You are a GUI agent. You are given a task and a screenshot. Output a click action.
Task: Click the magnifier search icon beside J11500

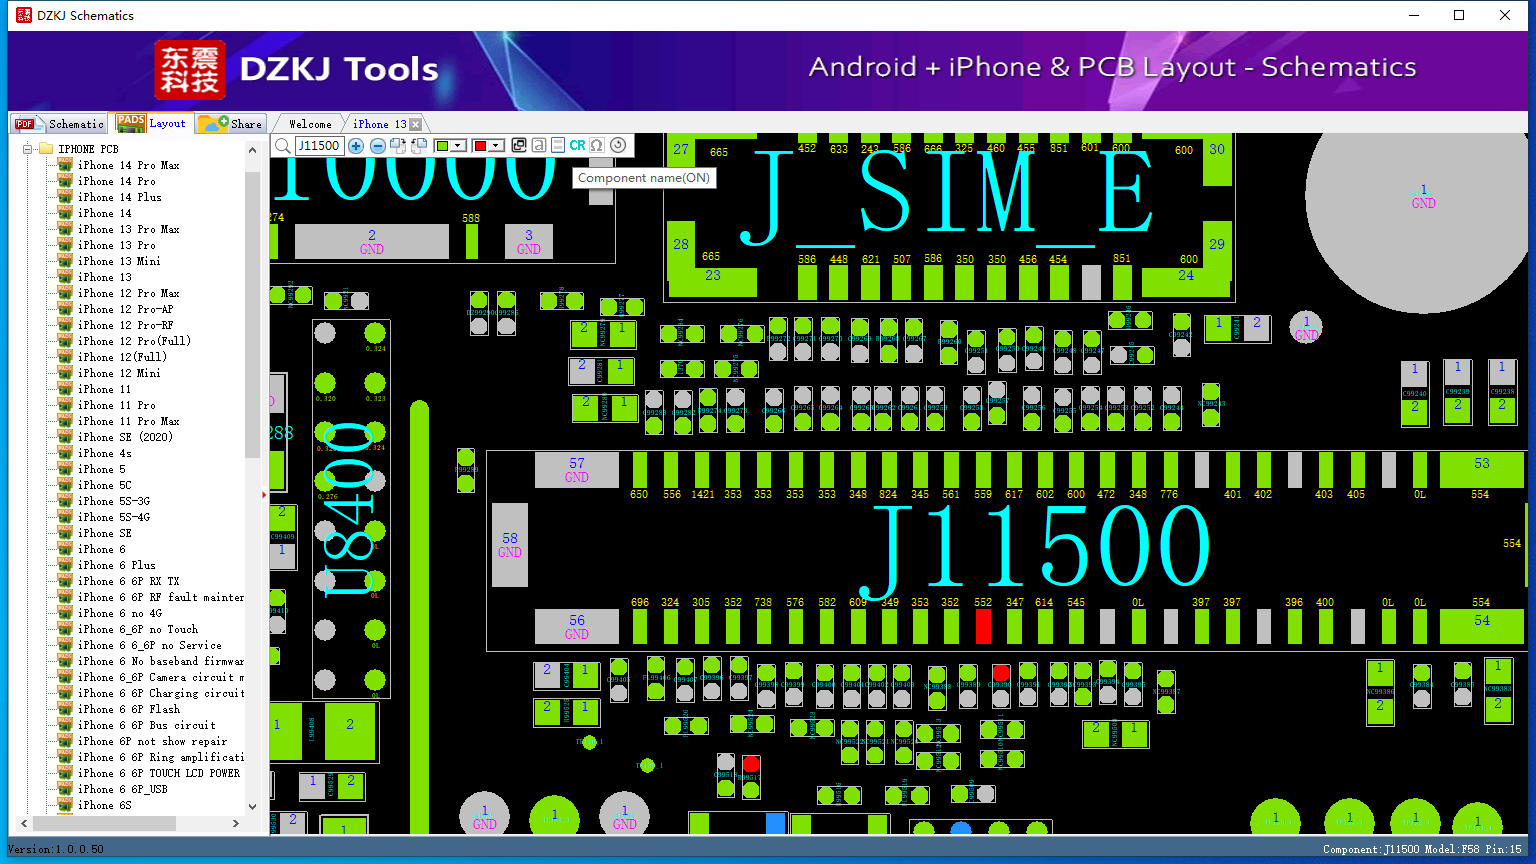[x=283, y=146]
